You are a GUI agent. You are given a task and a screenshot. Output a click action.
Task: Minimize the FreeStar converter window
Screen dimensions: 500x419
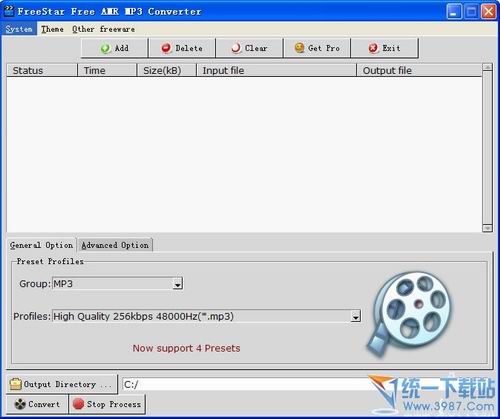click(454, 12)
